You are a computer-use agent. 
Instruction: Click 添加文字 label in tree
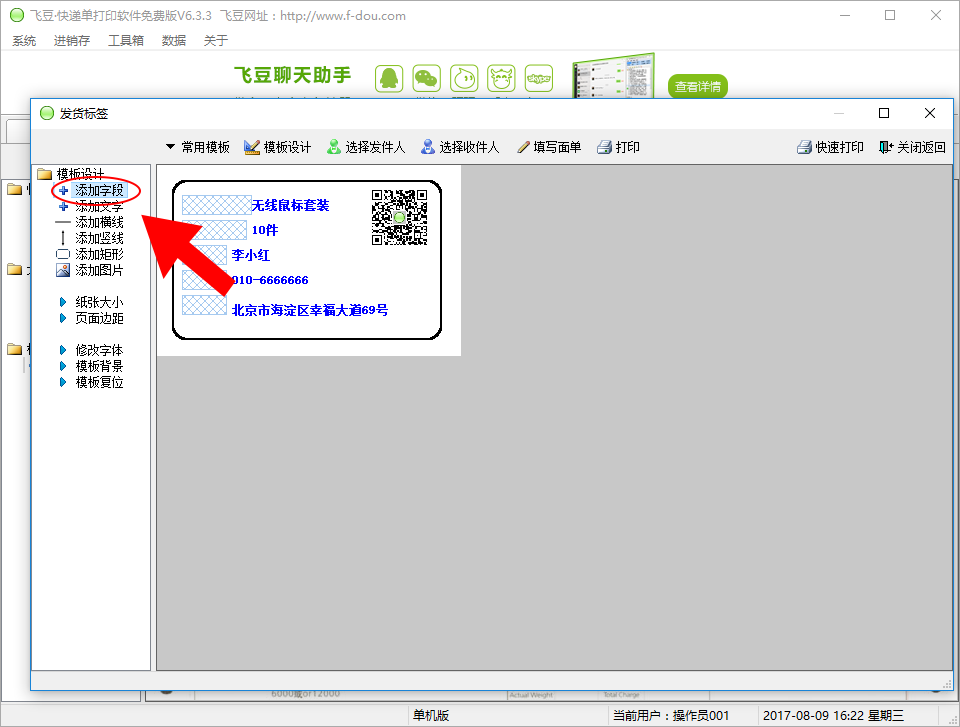point(99,206)
